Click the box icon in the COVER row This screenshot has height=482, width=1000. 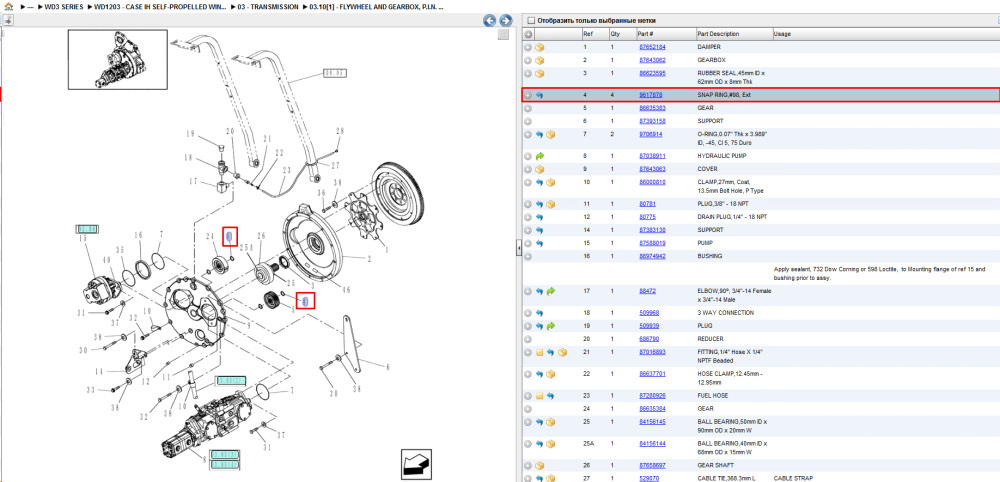[x=540, y=169]
